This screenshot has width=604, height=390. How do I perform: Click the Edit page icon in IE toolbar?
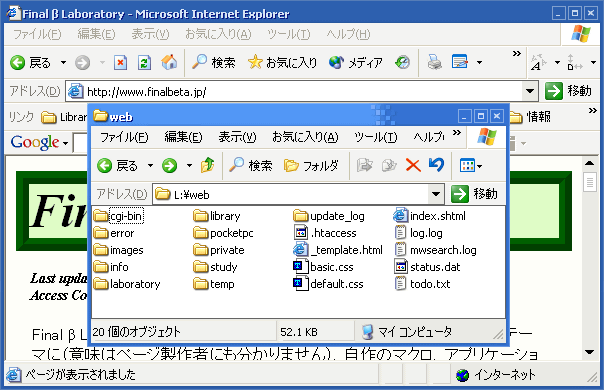[x=460, y=62]
